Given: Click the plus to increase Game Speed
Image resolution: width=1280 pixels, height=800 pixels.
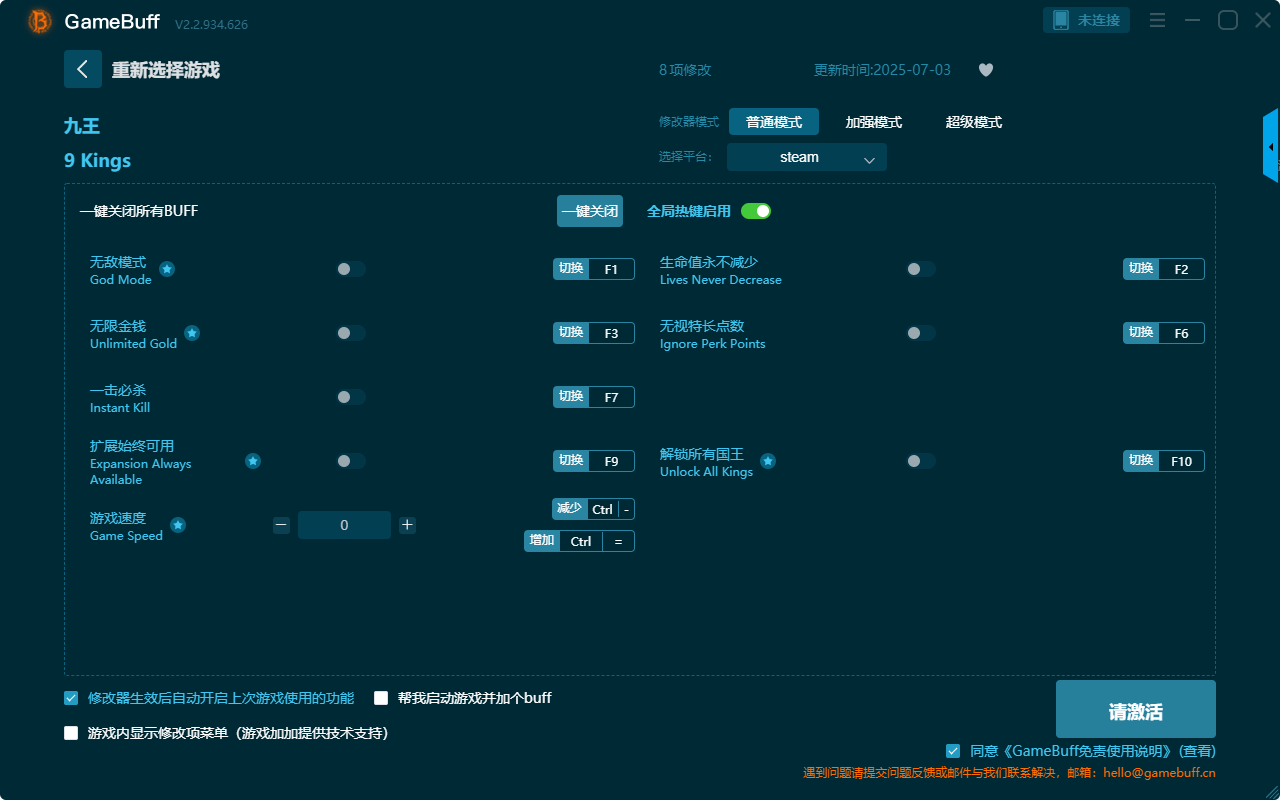Looking at the screenshot, I should click(x=407, y=524).
